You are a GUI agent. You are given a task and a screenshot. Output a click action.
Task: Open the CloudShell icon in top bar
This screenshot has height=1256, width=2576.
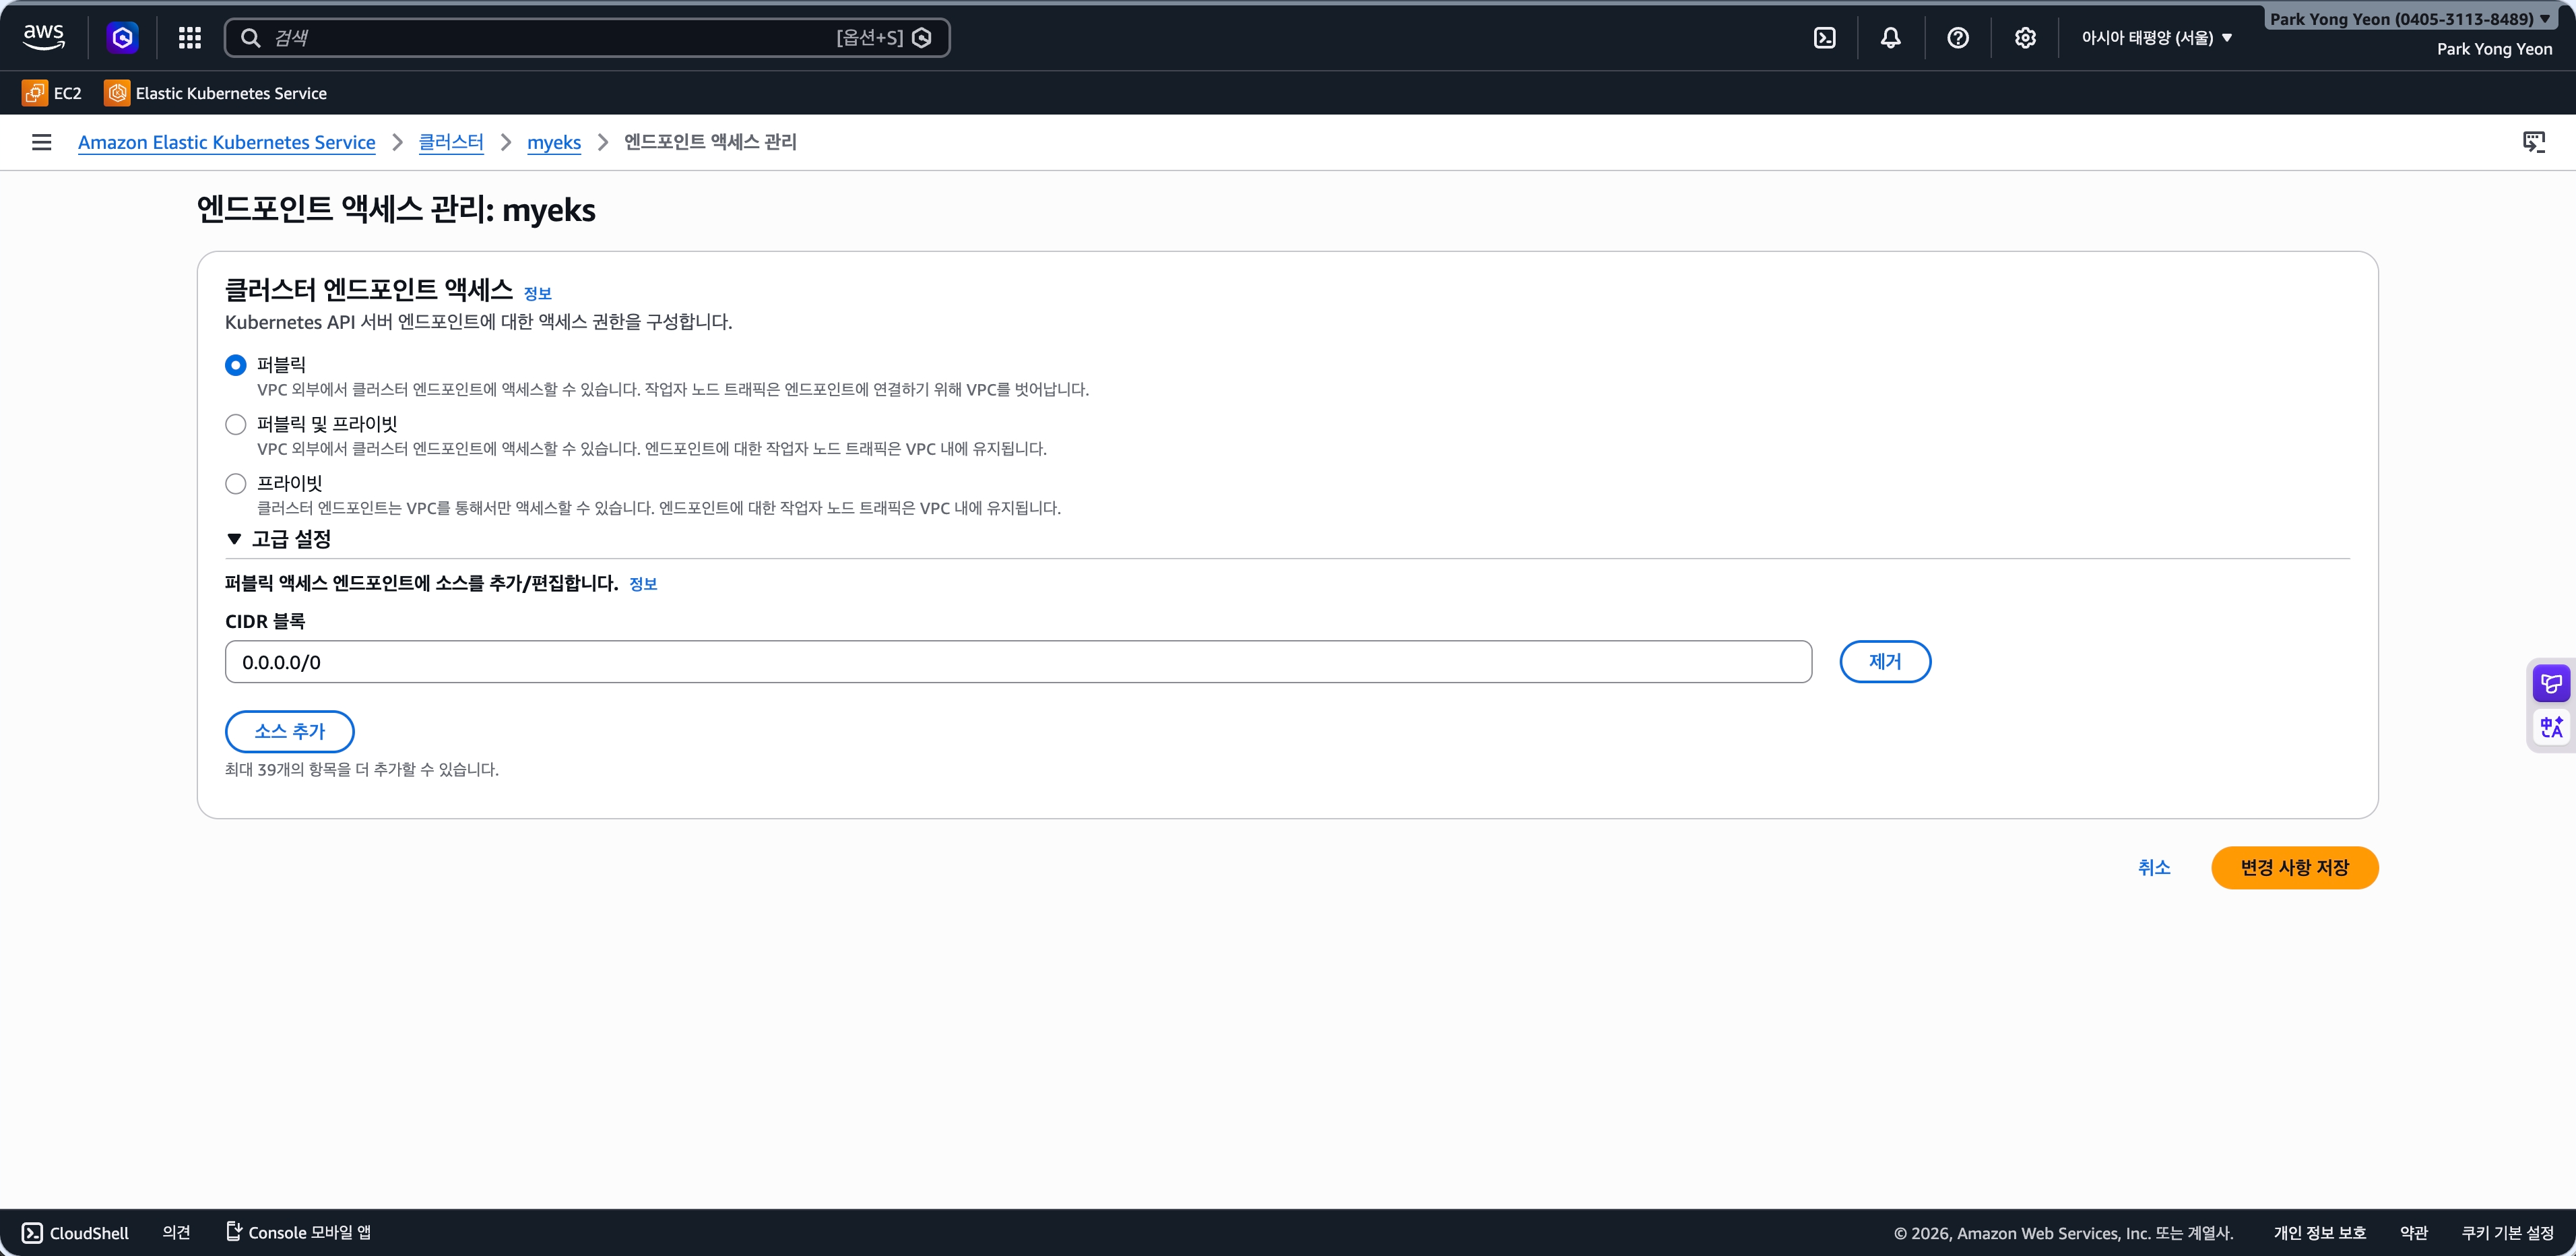tap(1824, 38)
